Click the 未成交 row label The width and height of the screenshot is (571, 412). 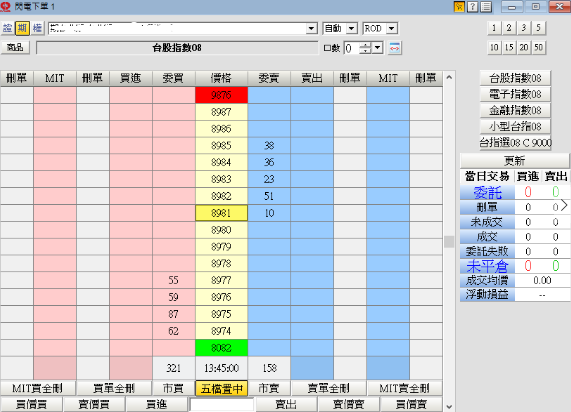(x=487, y=222)
